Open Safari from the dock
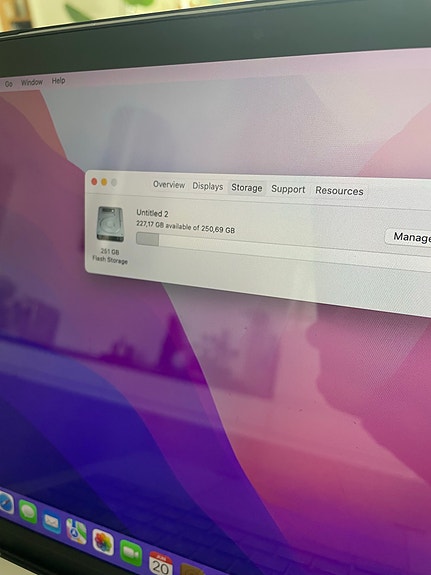The width and height of the screenshot is (431, 575). pos(5,503)
